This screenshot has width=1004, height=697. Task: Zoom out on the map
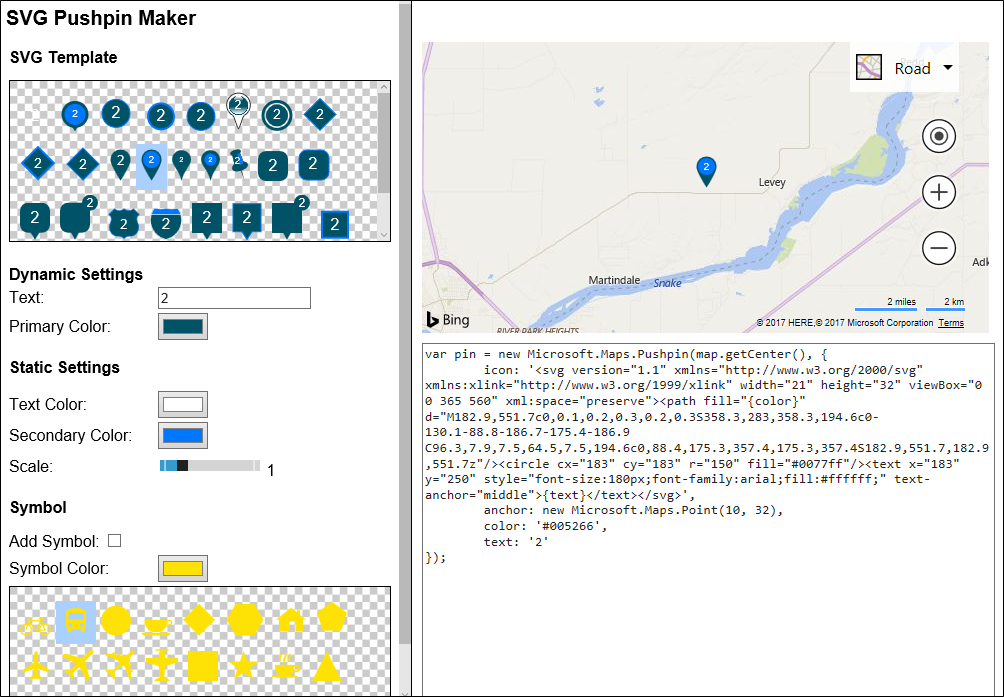(938, 247)
